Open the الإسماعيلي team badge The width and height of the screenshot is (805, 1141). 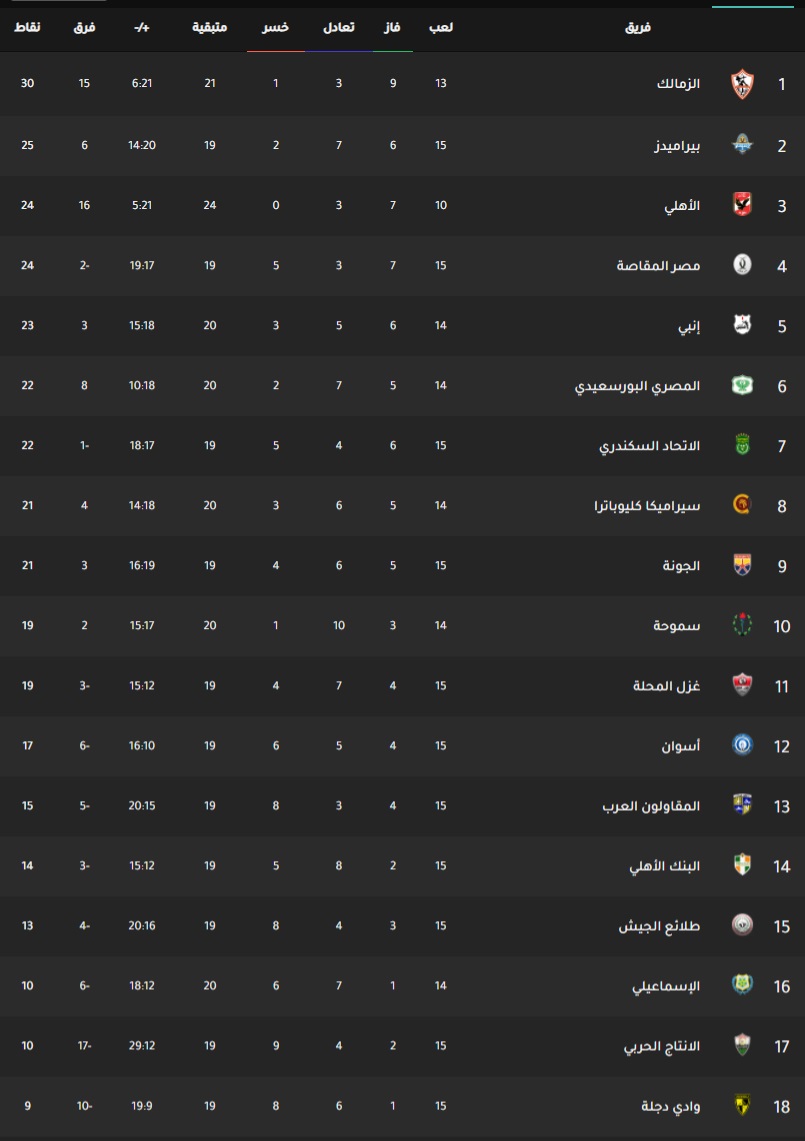[x=742, y=985]
